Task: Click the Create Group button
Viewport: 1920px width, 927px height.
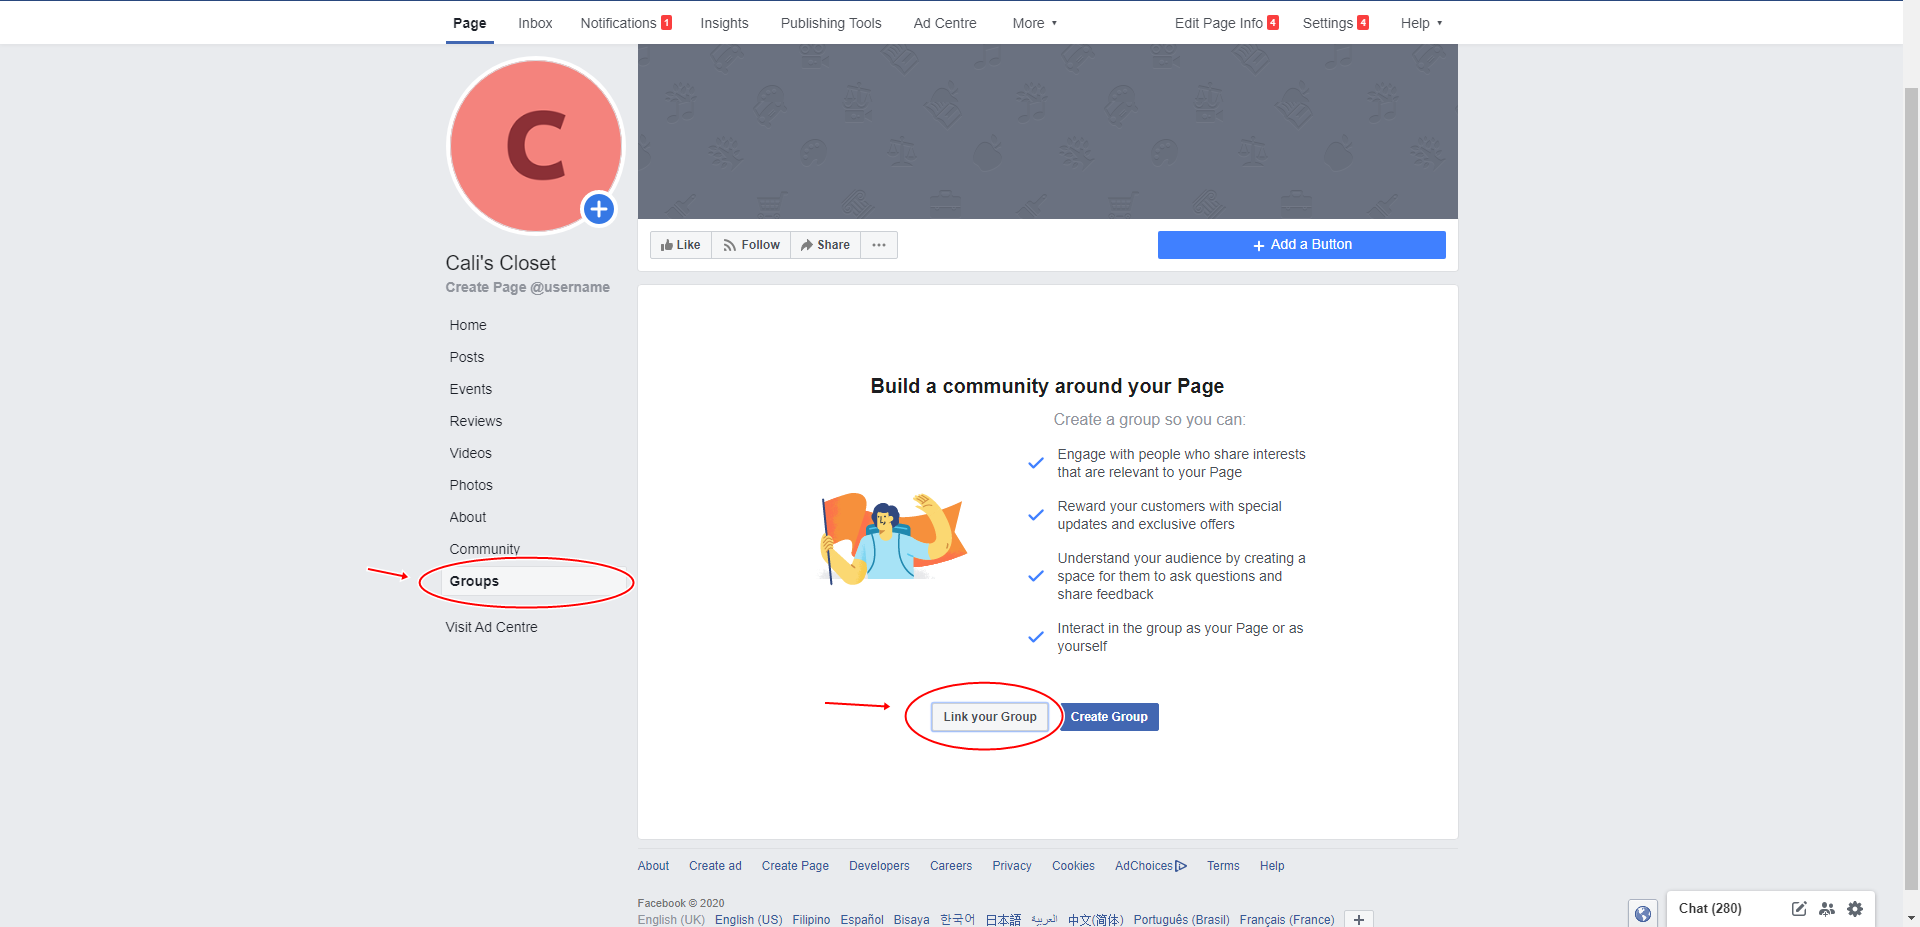Action: 1108,716
